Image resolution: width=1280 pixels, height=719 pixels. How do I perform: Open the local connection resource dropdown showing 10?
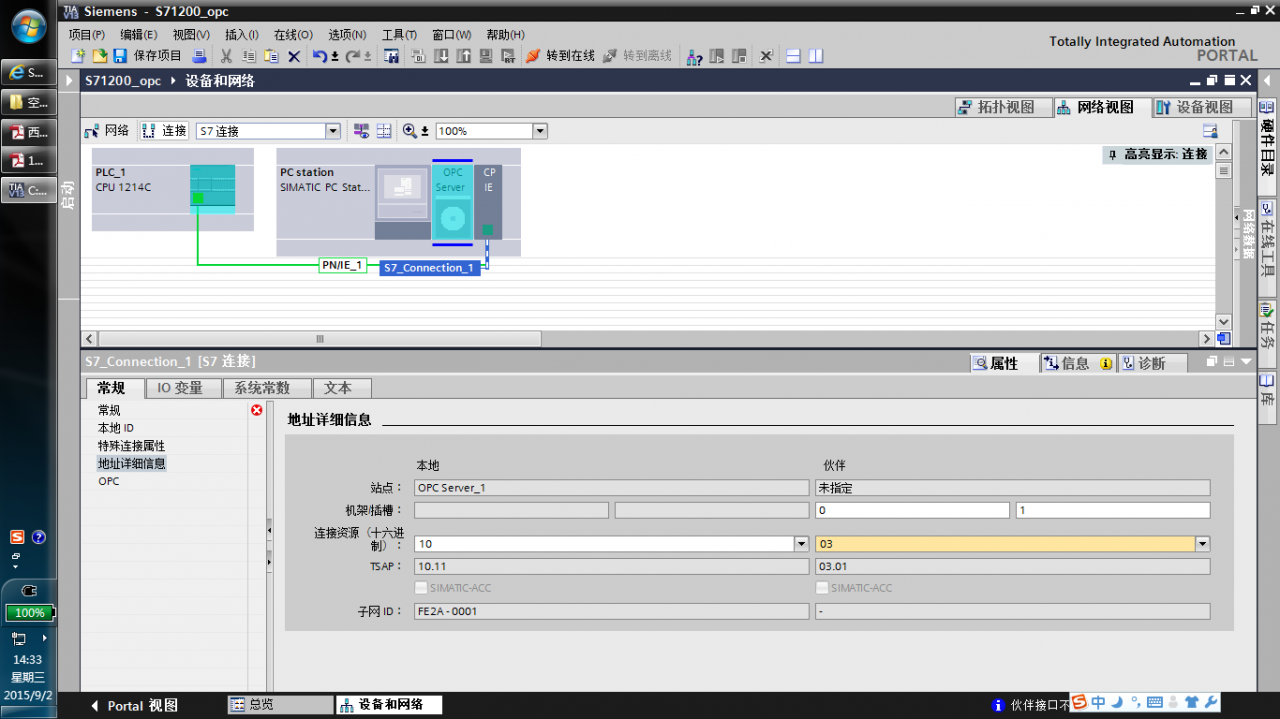(x=801, y=544)
